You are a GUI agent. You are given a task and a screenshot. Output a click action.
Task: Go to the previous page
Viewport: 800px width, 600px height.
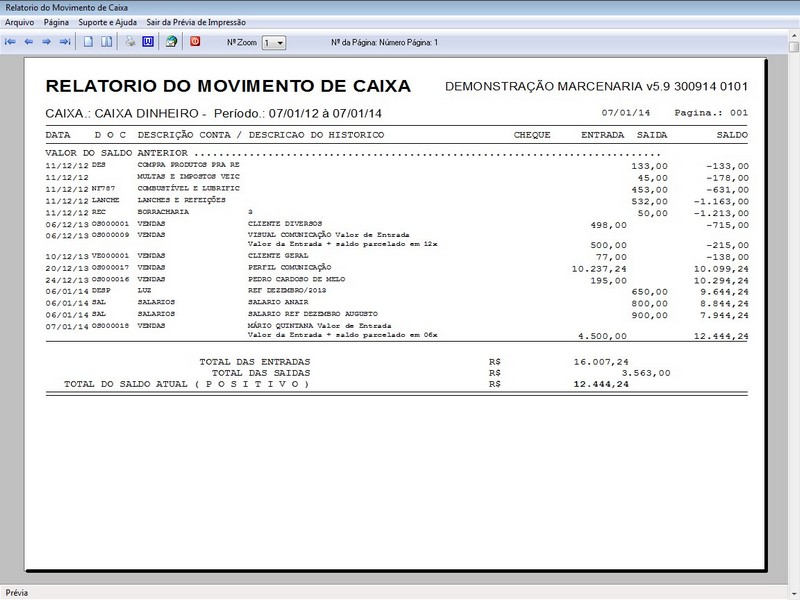[x=29, y=41]
